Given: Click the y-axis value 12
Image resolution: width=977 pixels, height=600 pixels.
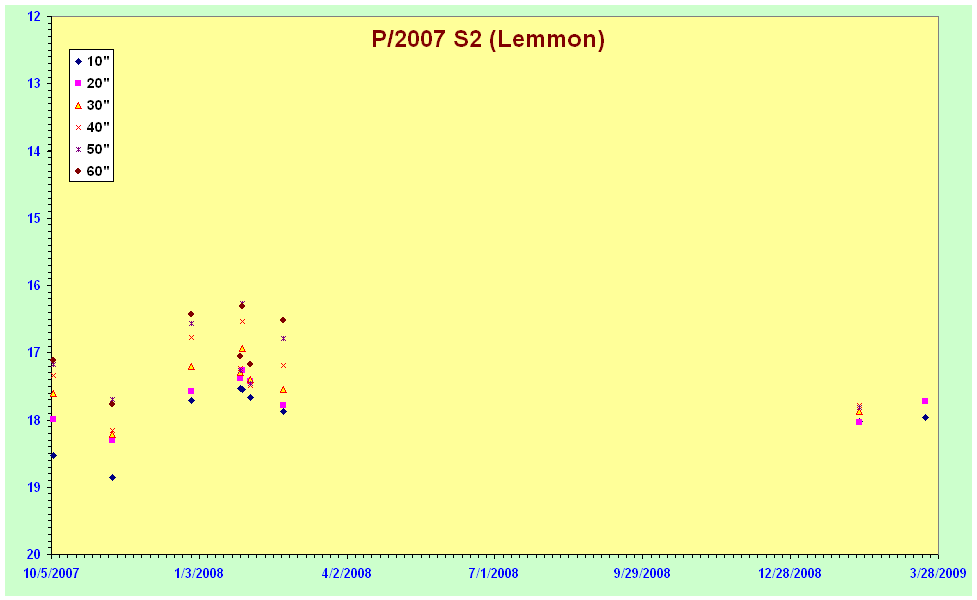Looking at the screenshot, I should coord(34,17).
